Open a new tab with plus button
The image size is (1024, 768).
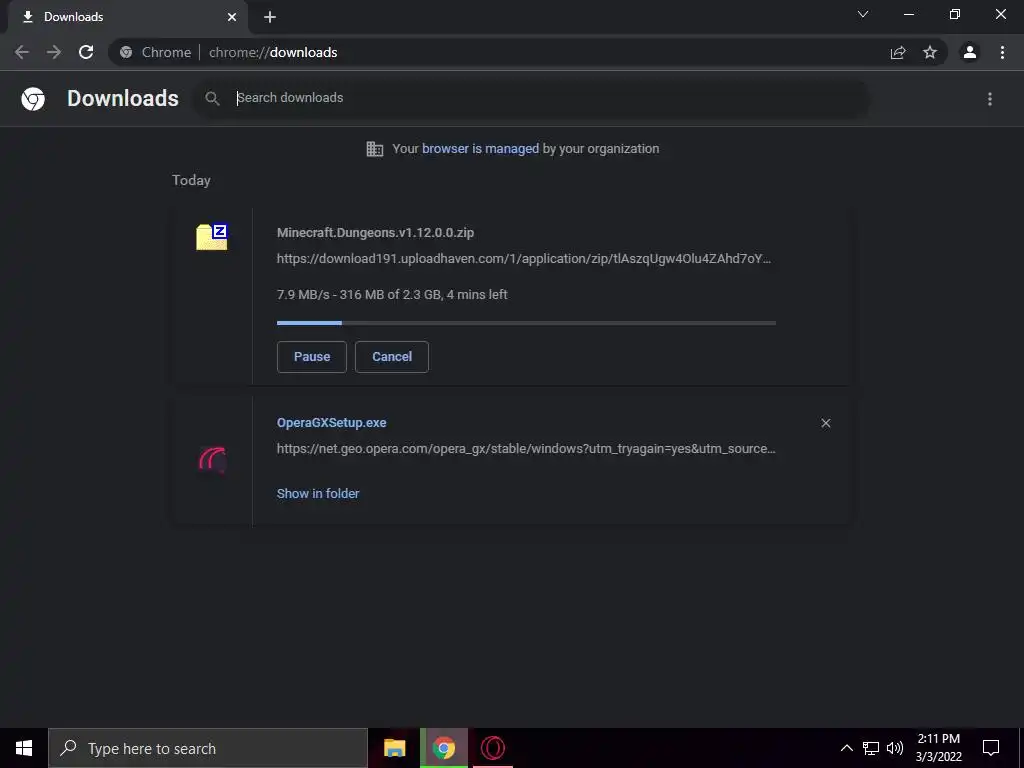pyautogui.click(x=270, y=17)
